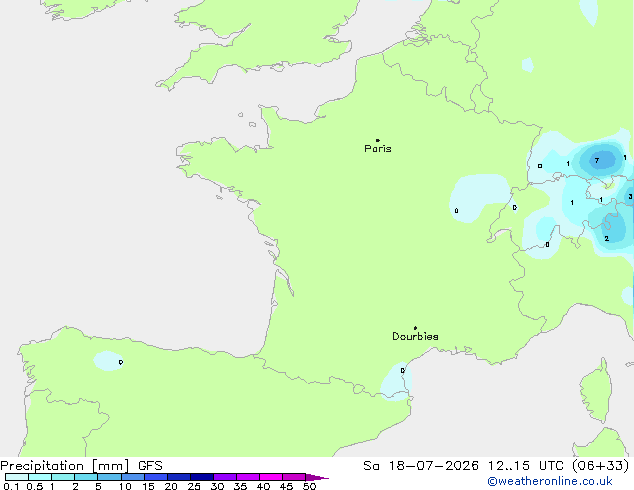Click the Paris city marker dot
The image size is (634, 490).
click(378, 140)
